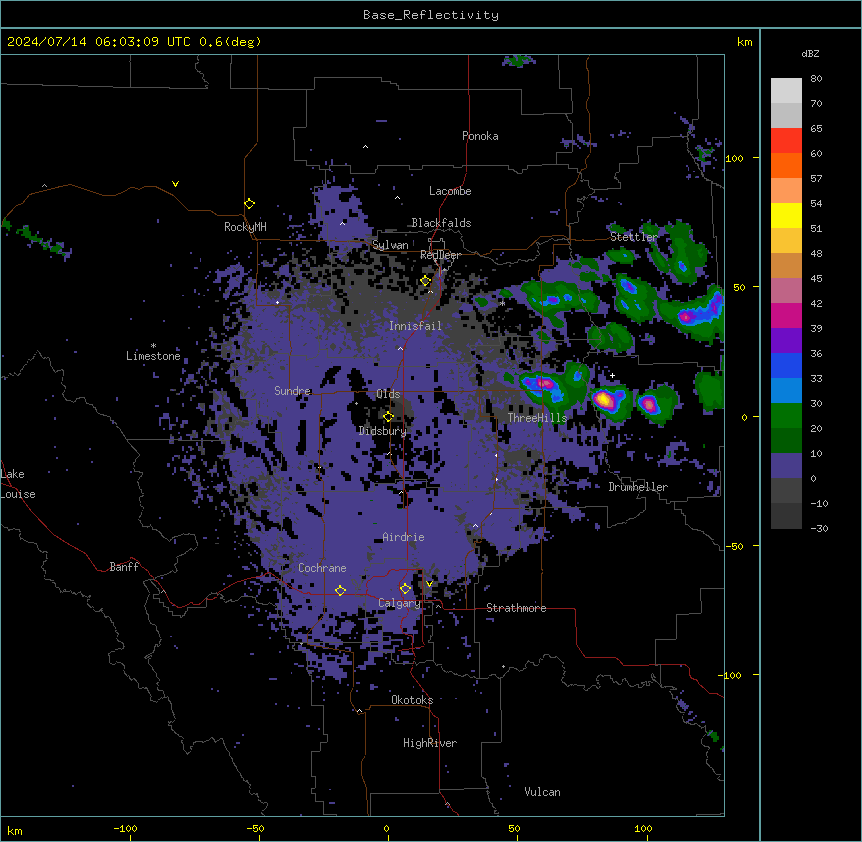Viewport: 862px width, 842px height.
Task: Click the Strathmore city label
Action: (x=516, y=608)
